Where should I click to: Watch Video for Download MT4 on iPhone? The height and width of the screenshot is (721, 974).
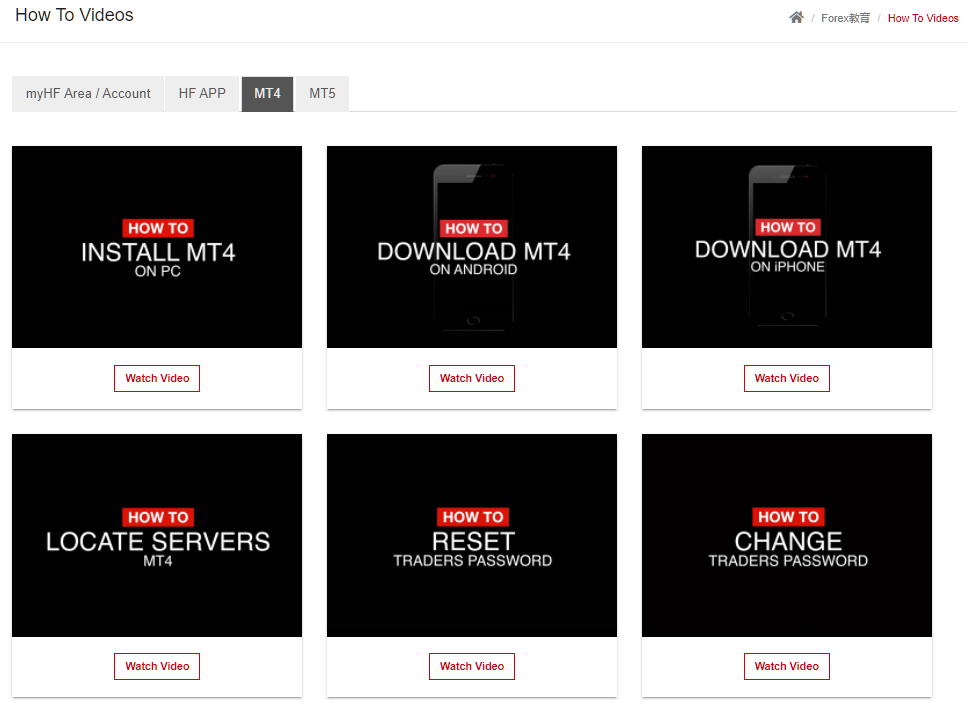787,378
